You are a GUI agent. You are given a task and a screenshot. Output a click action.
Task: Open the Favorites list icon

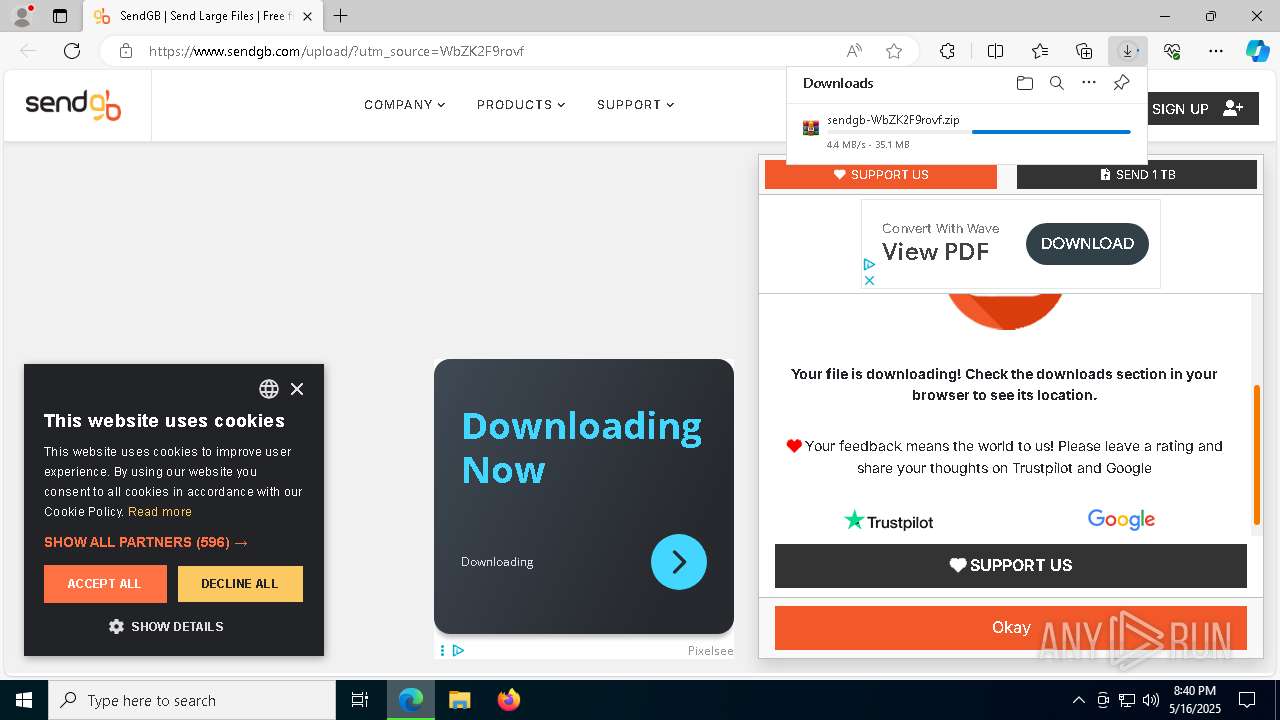(1040, 51)
